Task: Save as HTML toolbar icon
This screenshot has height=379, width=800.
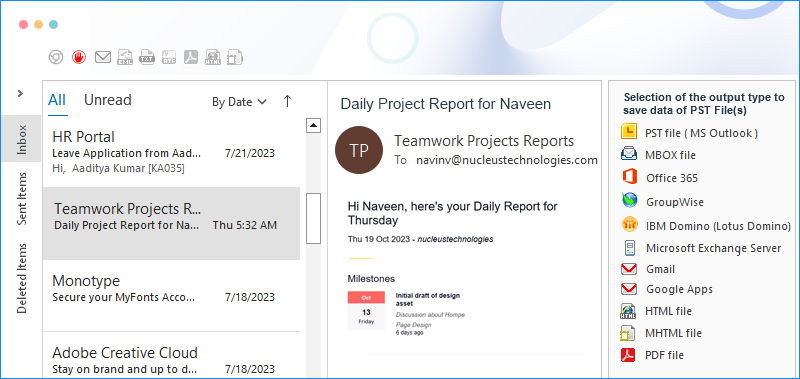Action: [x=213, y=57]
